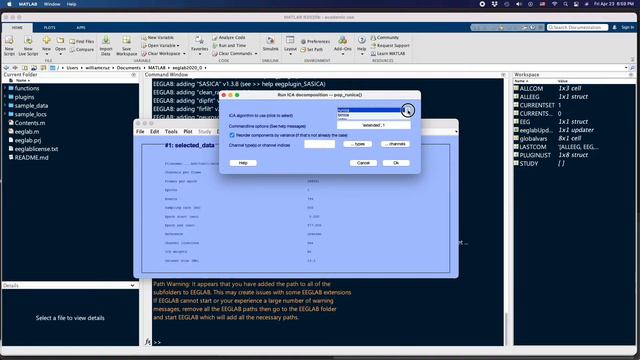Toggle Reorder components by variance checkbox

coord(232,135)
